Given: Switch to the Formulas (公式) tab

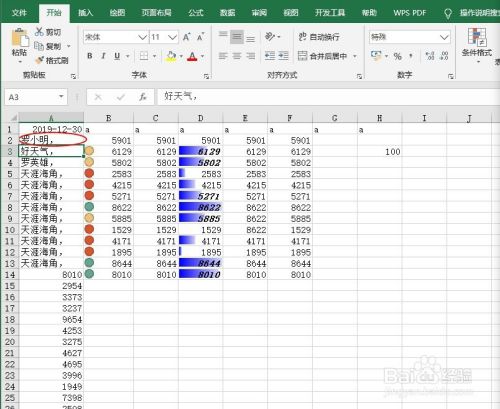Looking at the screenshot, I should coord(196,13).
